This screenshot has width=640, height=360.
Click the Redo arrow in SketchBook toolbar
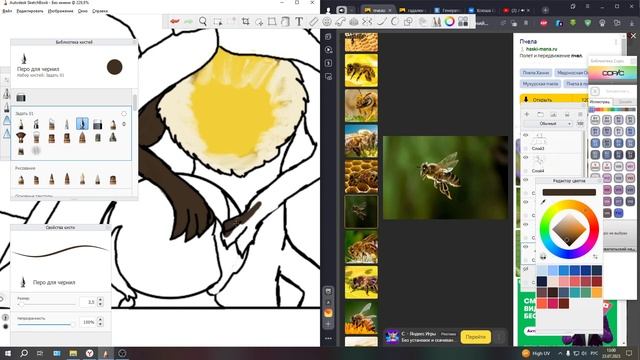(188, 22)
